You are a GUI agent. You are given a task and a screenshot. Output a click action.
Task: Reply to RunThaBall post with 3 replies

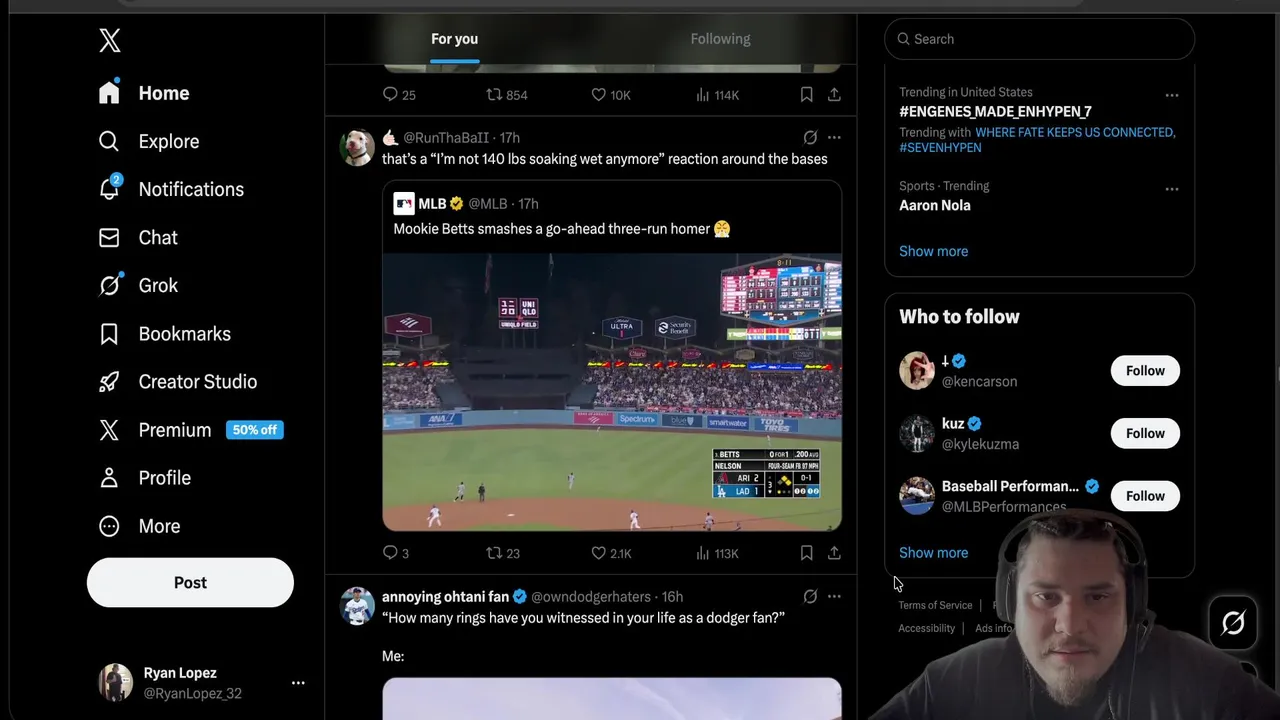pos(396,553)
